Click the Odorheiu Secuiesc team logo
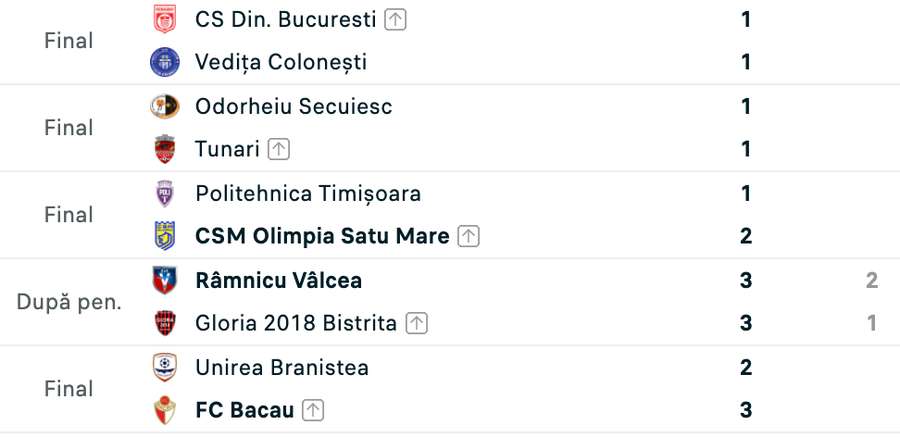This screenshot has height=437, width=900. coord(165,106)
